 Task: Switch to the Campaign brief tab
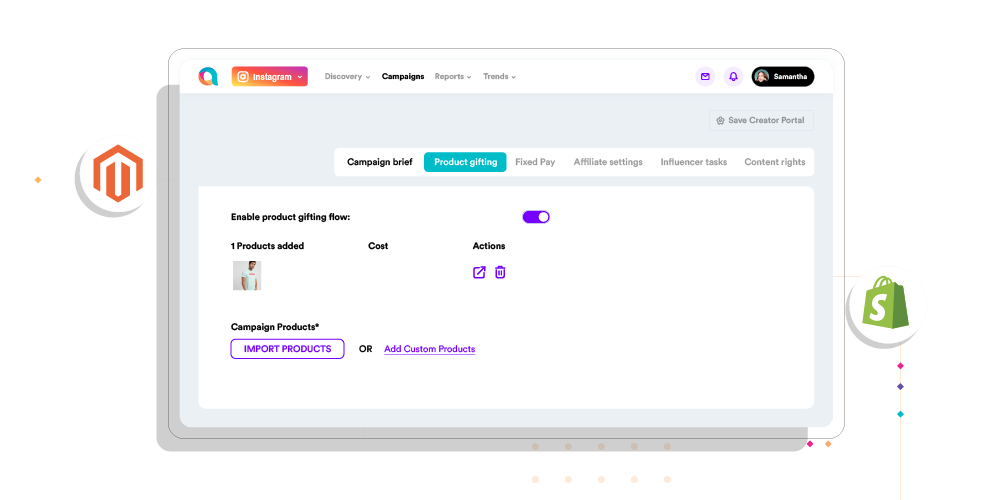coord(380,162)
